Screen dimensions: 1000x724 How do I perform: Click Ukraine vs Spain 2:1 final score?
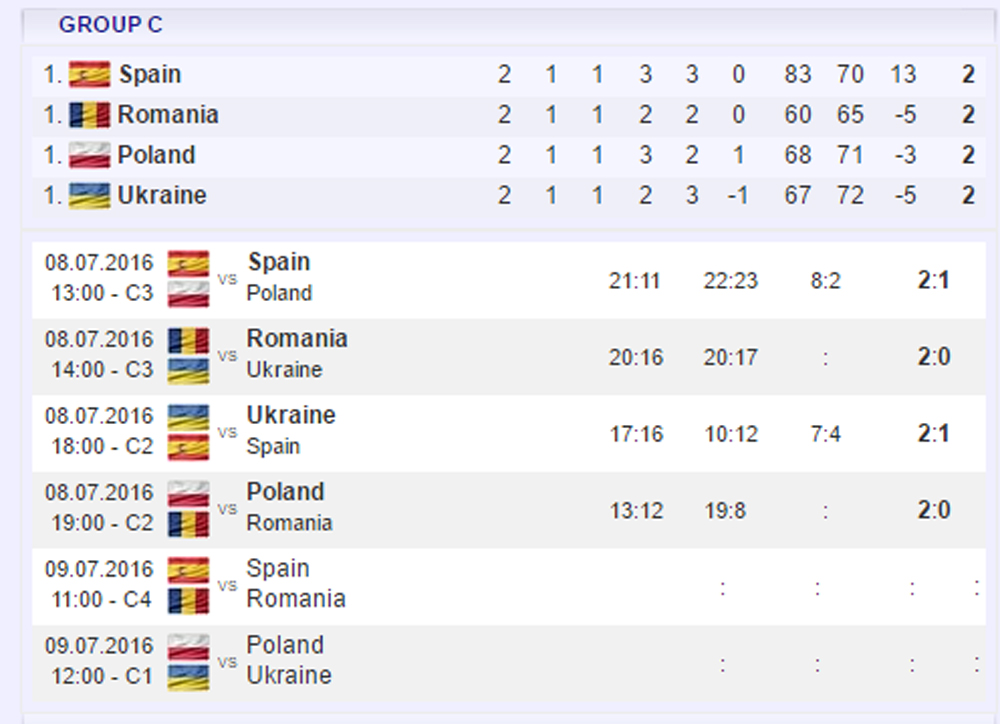[x=933, y=434]
